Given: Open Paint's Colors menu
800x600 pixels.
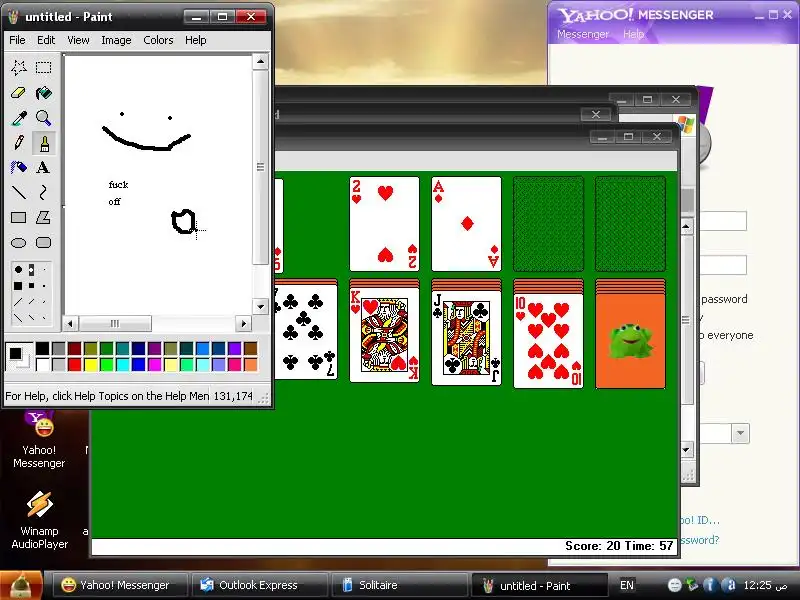Looking at the screenshot, I should point(158,40).
